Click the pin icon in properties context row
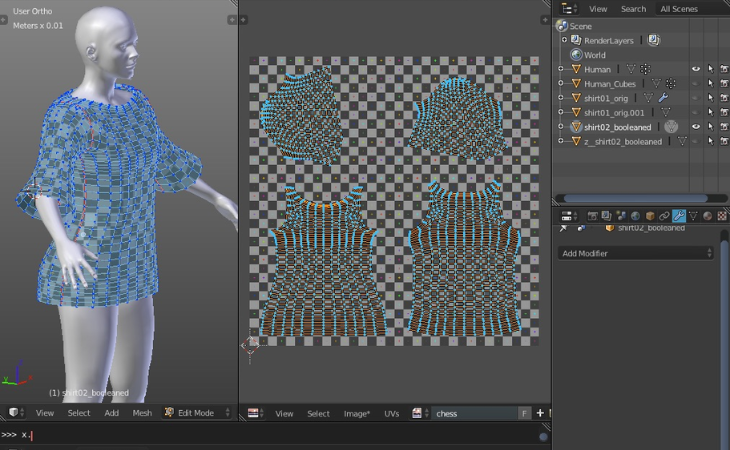The image size is (730, 450). point(563,228)
